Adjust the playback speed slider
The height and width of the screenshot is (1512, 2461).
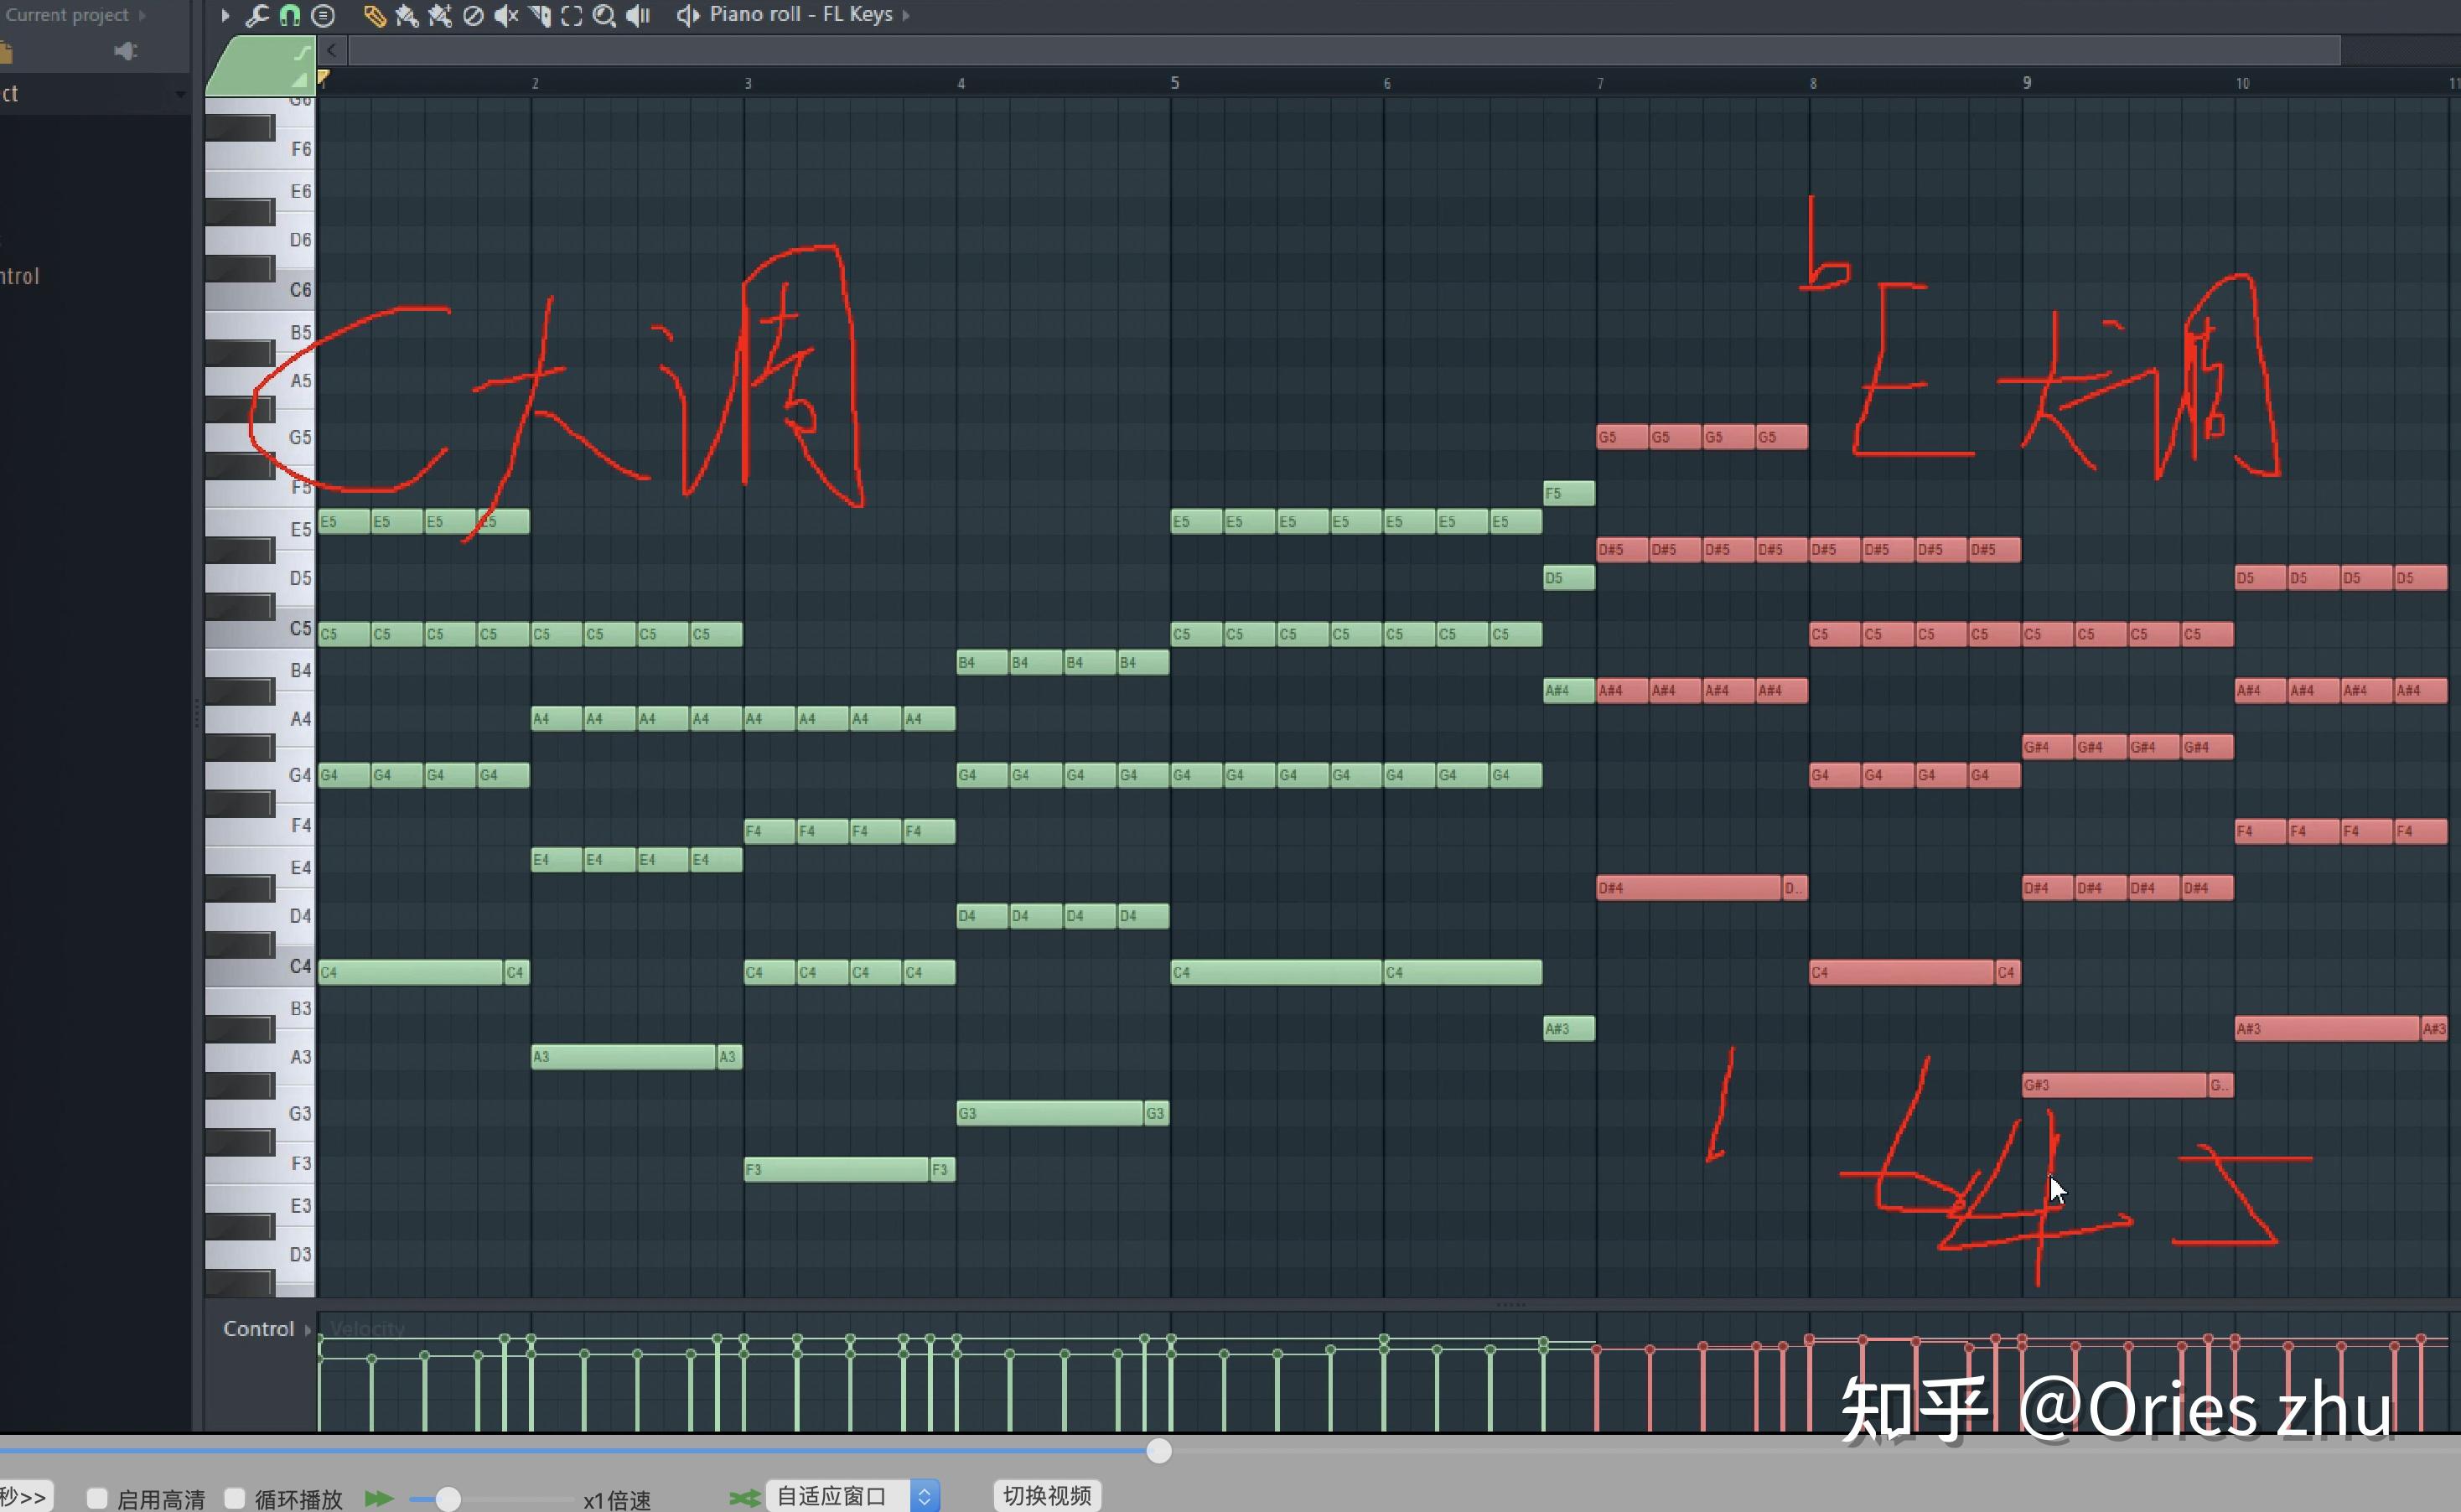click(448, 1498)
